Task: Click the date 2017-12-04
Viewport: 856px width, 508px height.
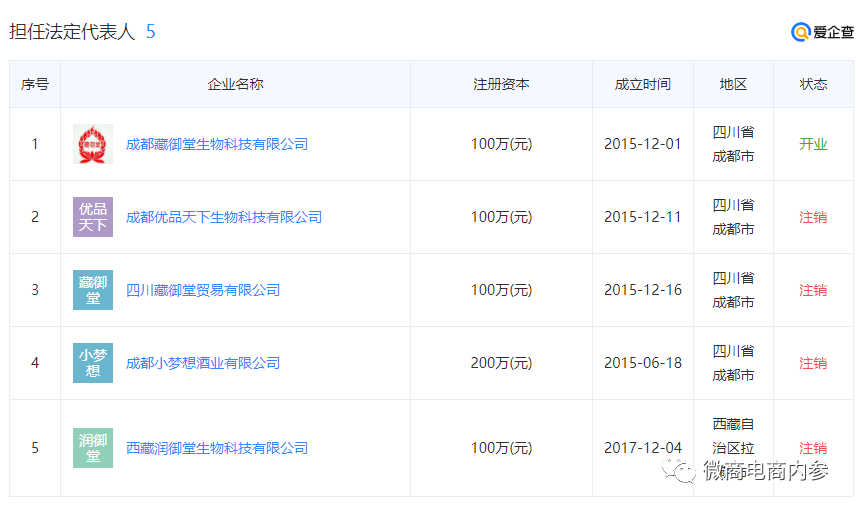Action: coord(643,449)
